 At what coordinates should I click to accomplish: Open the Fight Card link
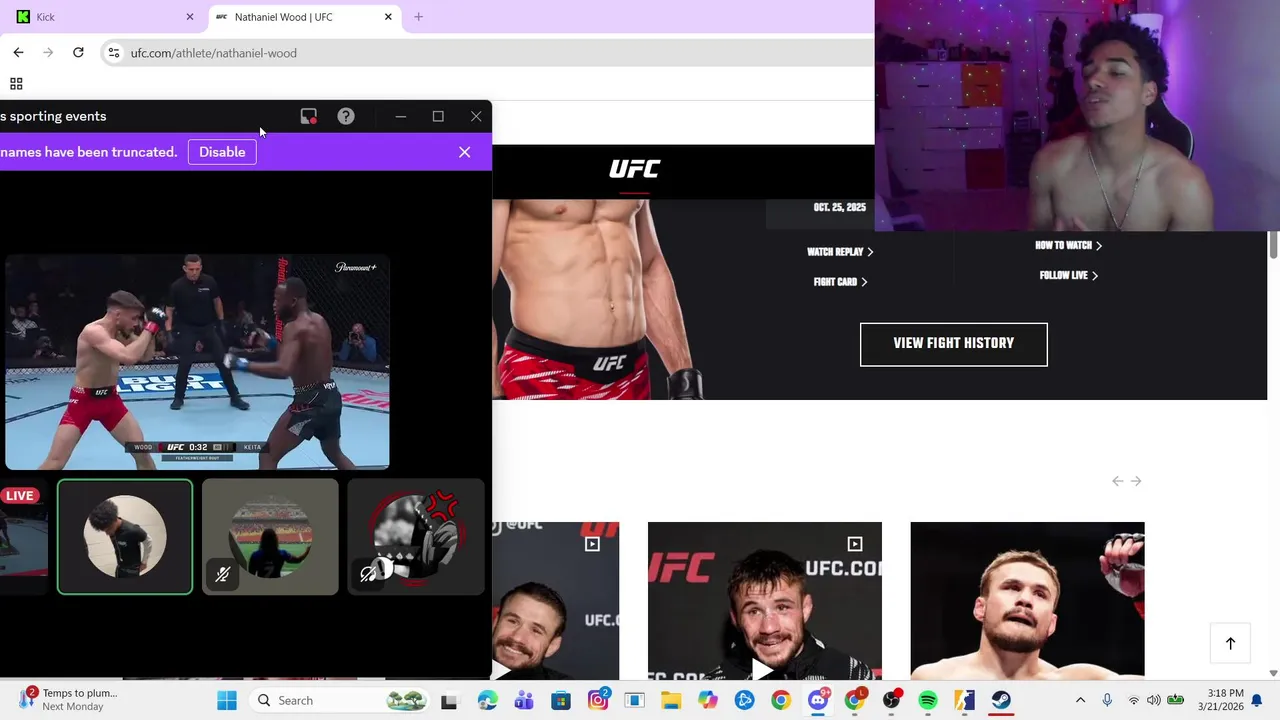coord(840,282)
